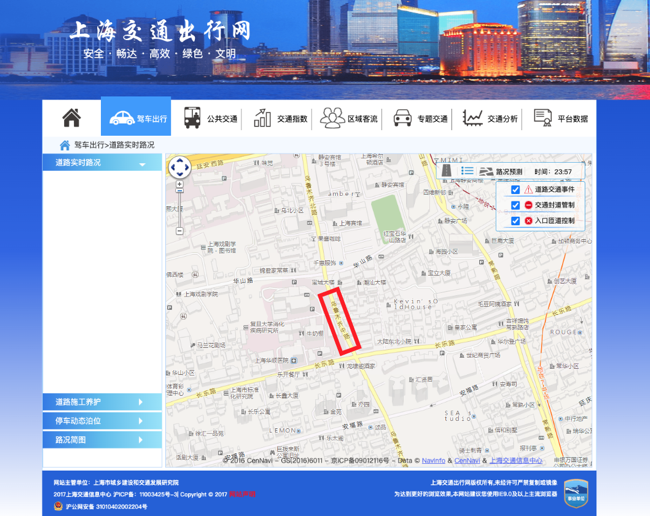Image resolution: width=650 pixels, height=516 pixels.
Task: Expand the 道路施工养护 sidebar section
Action: click(x=102, y=402)
